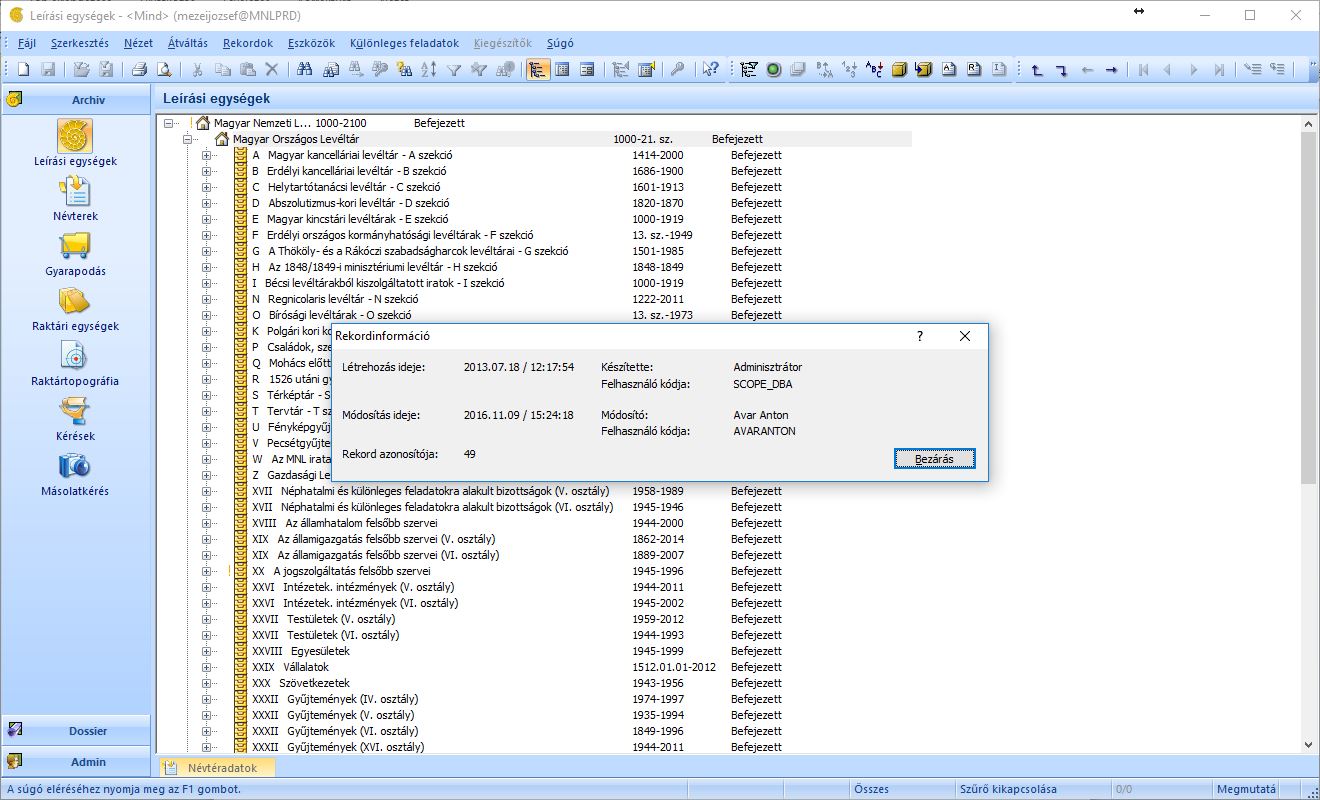Click the vertical scrollbar down arrow
The width and height of the screenshot is (1320, 800).
pyautogui.click(x=1309, y=744)
